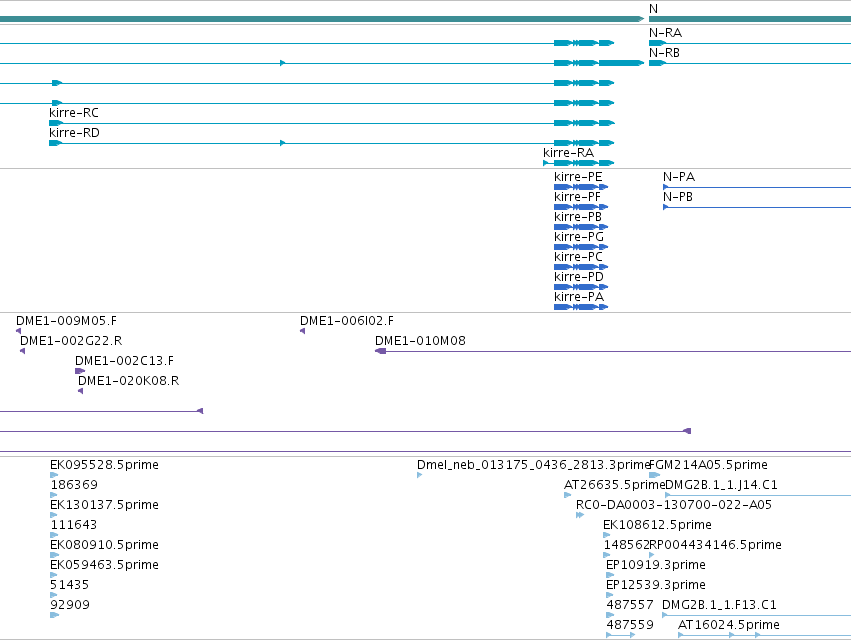Click the EK108612.5prime EST feature
The height and width of the screenshot is (640, 851).
(657, 525)
